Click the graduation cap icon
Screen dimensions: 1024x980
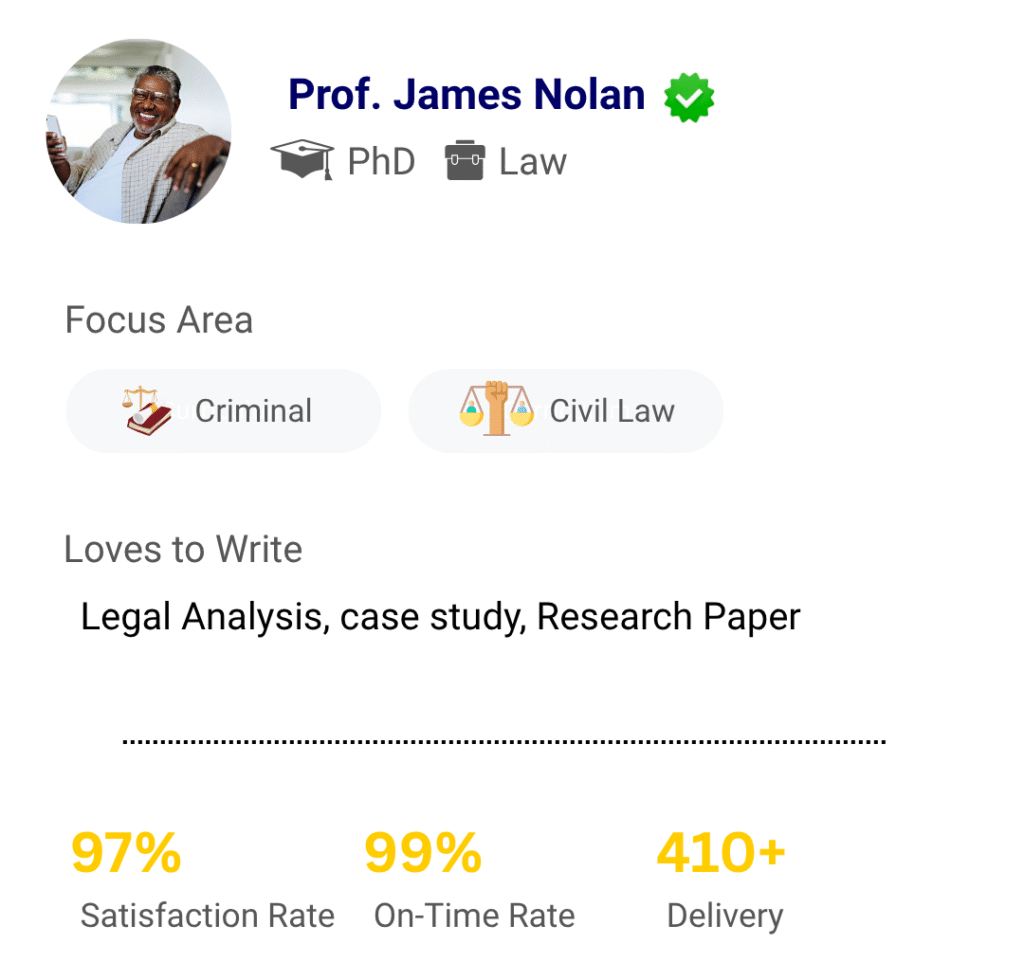(x=302, y=160)
